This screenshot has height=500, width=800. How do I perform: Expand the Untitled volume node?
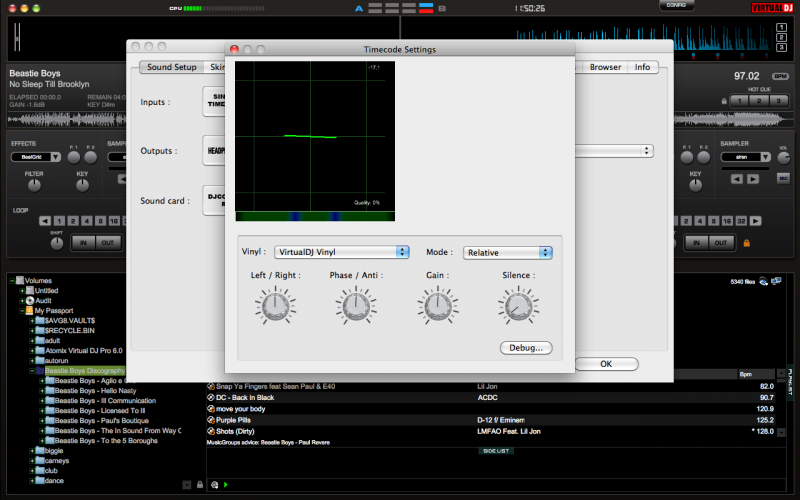point(22,291)
